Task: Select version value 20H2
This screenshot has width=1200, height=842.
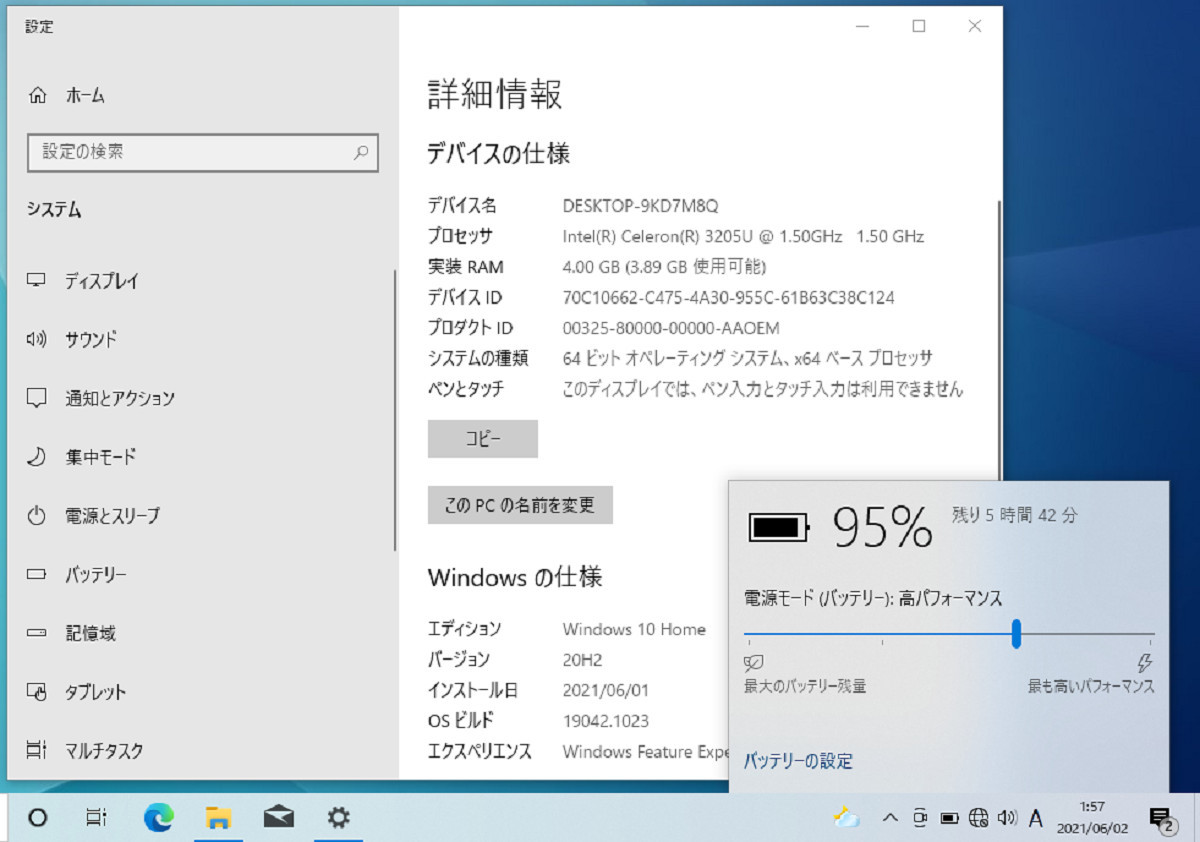Action: [582, 660]
